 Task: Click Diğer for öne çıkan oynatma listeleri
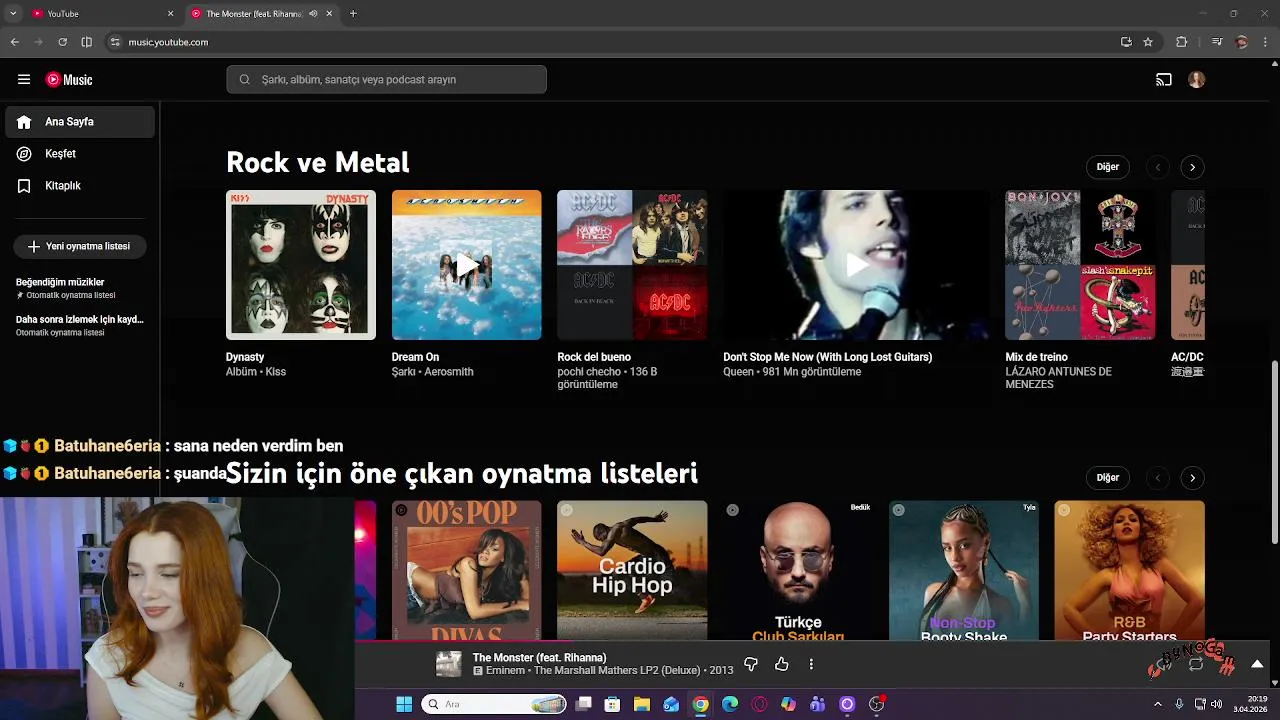pos(1107,478)
